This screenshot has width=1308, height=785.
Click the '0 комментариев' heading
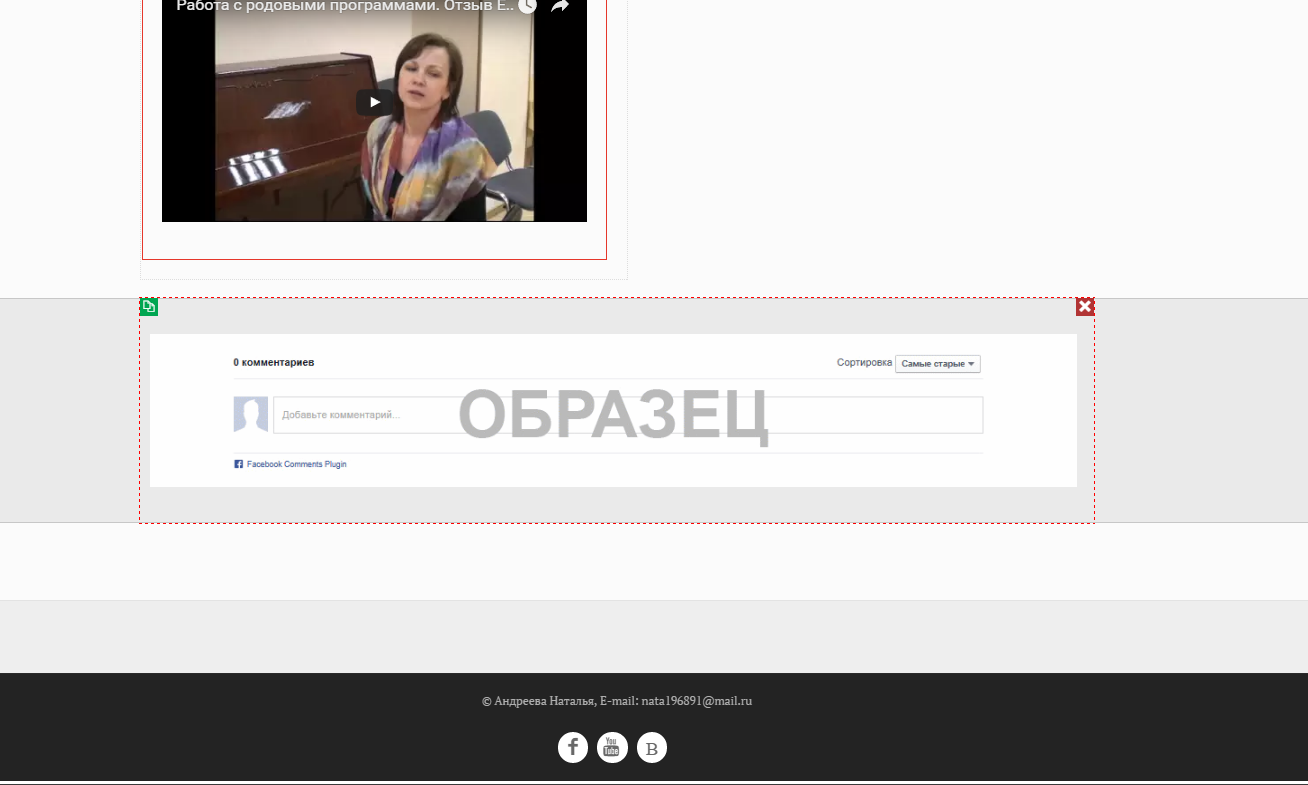point(274,362)
